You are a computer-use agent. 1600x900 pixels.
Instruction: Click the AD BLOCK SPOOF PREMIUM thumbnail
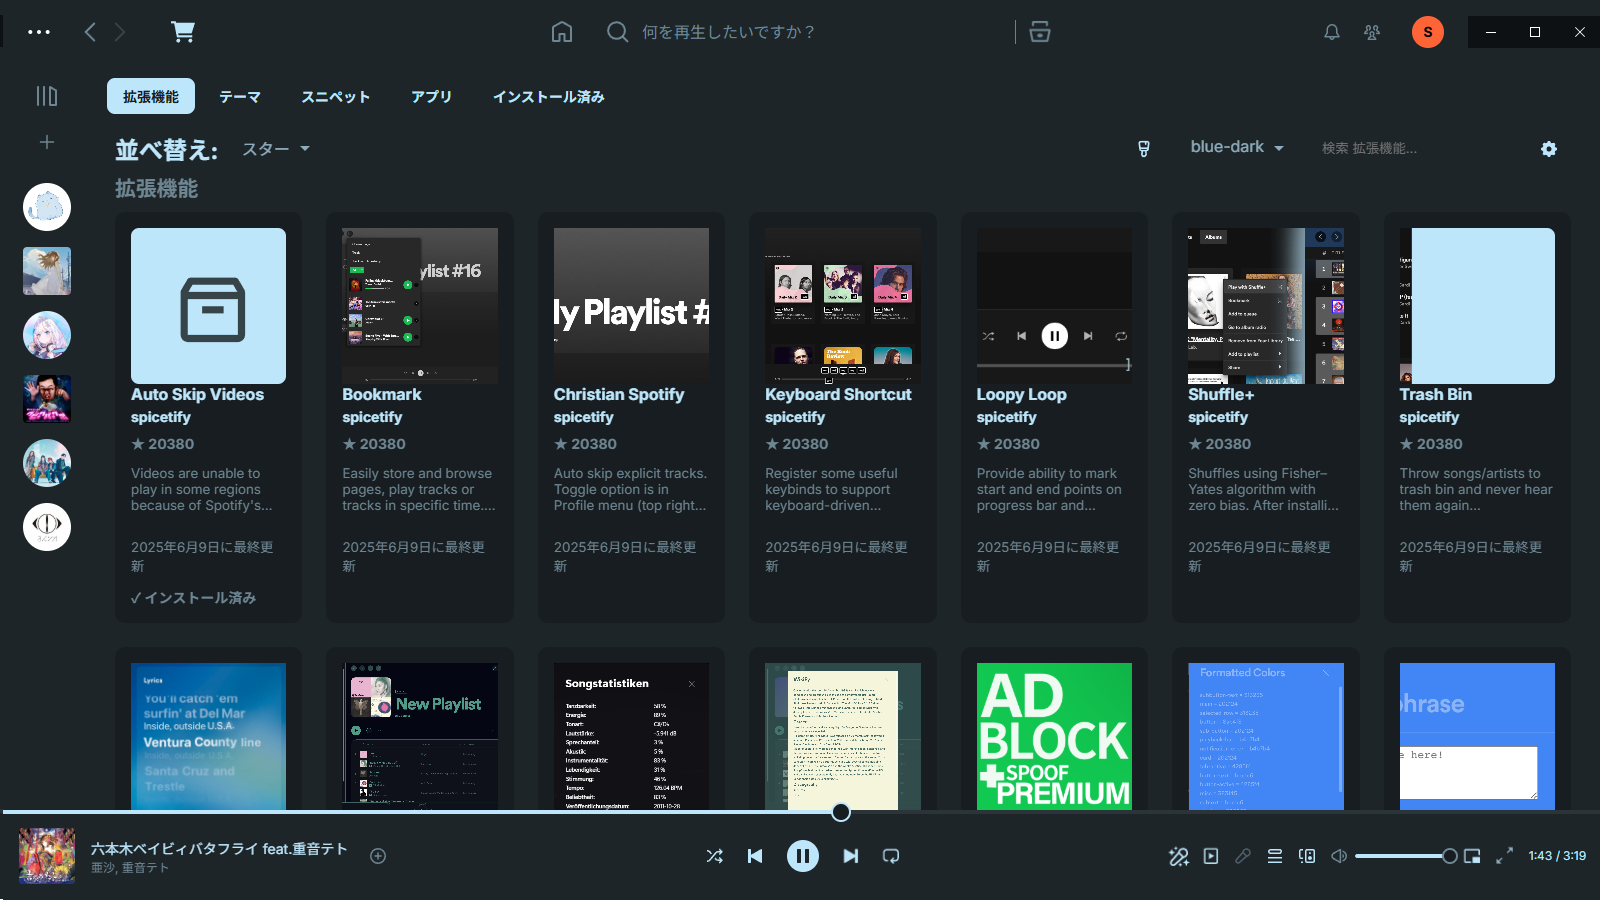point(1054,736)
